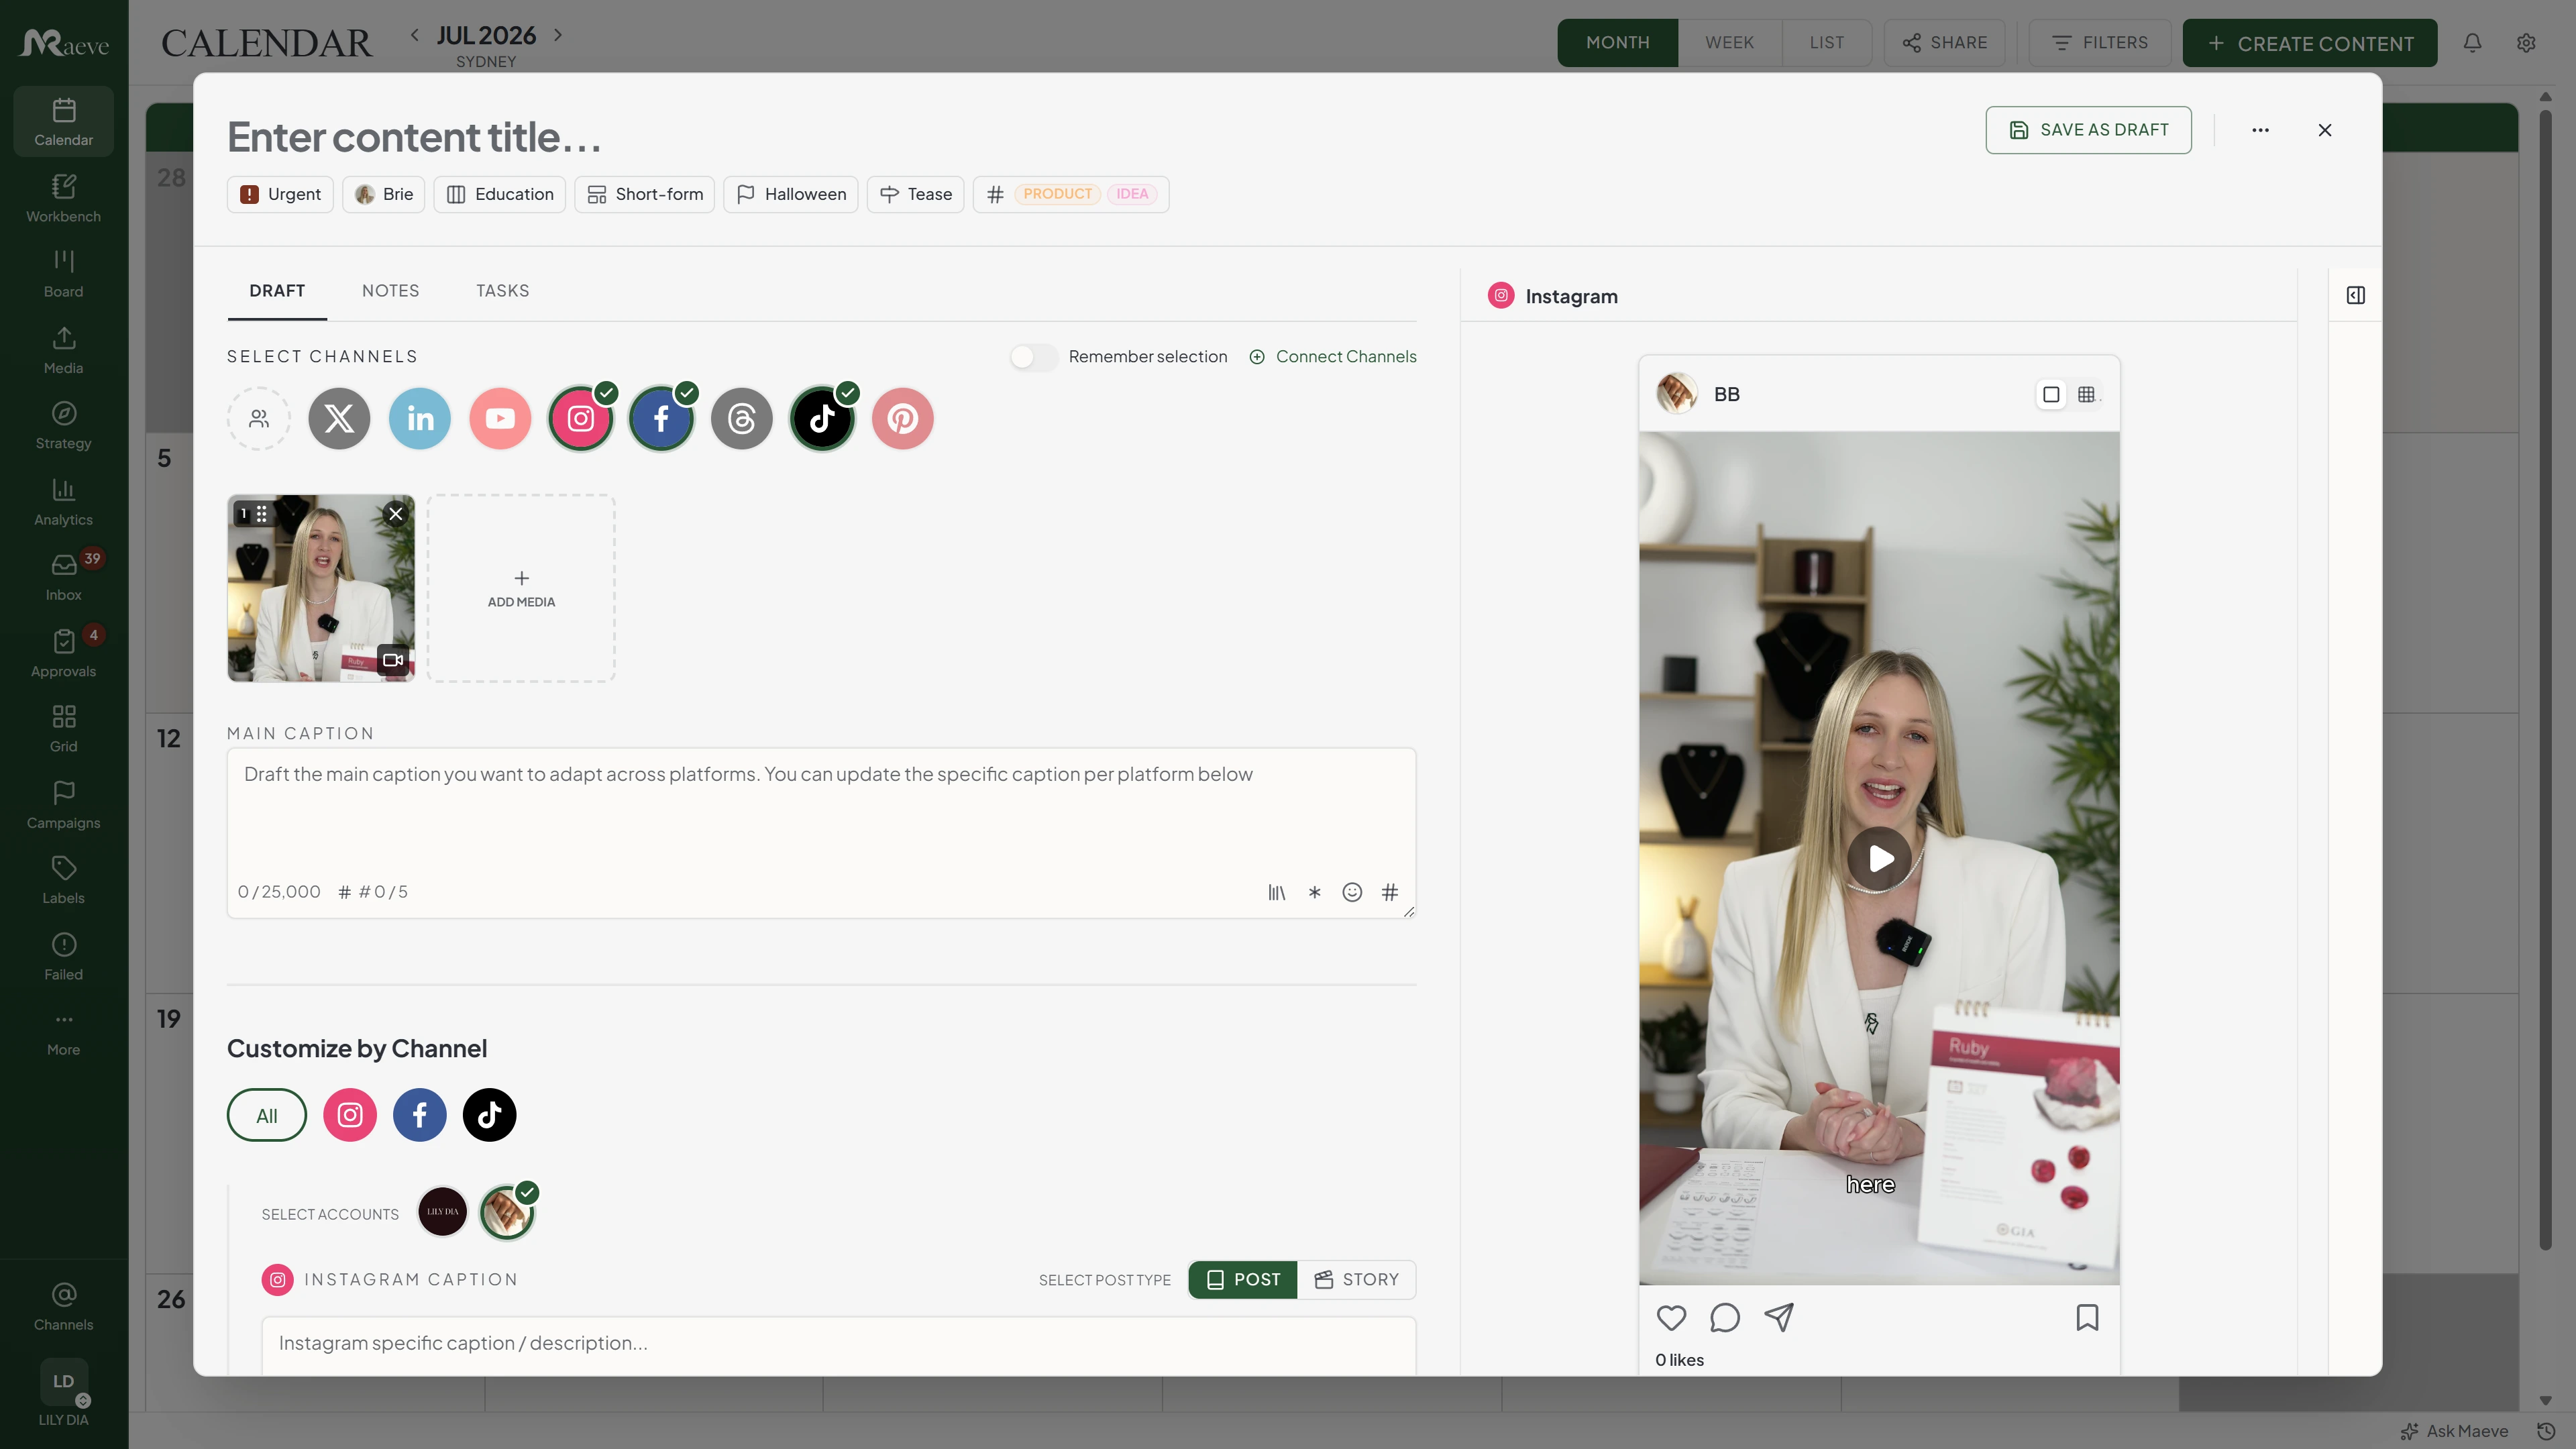Open the settings gear in top bar
This screenshot has height=1449, width=2576.
click(2526, 43)
